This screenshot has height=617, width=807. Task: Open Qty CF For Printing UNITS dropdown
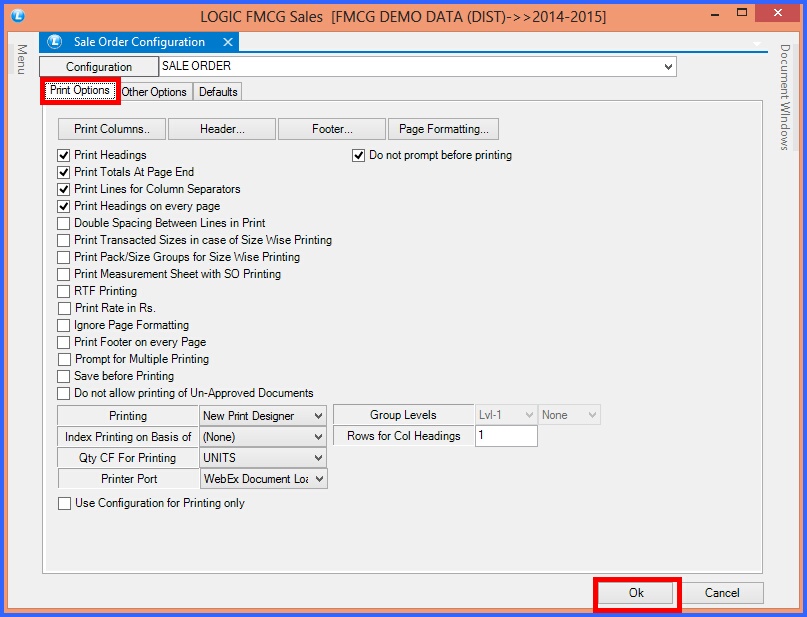(263, 458)
